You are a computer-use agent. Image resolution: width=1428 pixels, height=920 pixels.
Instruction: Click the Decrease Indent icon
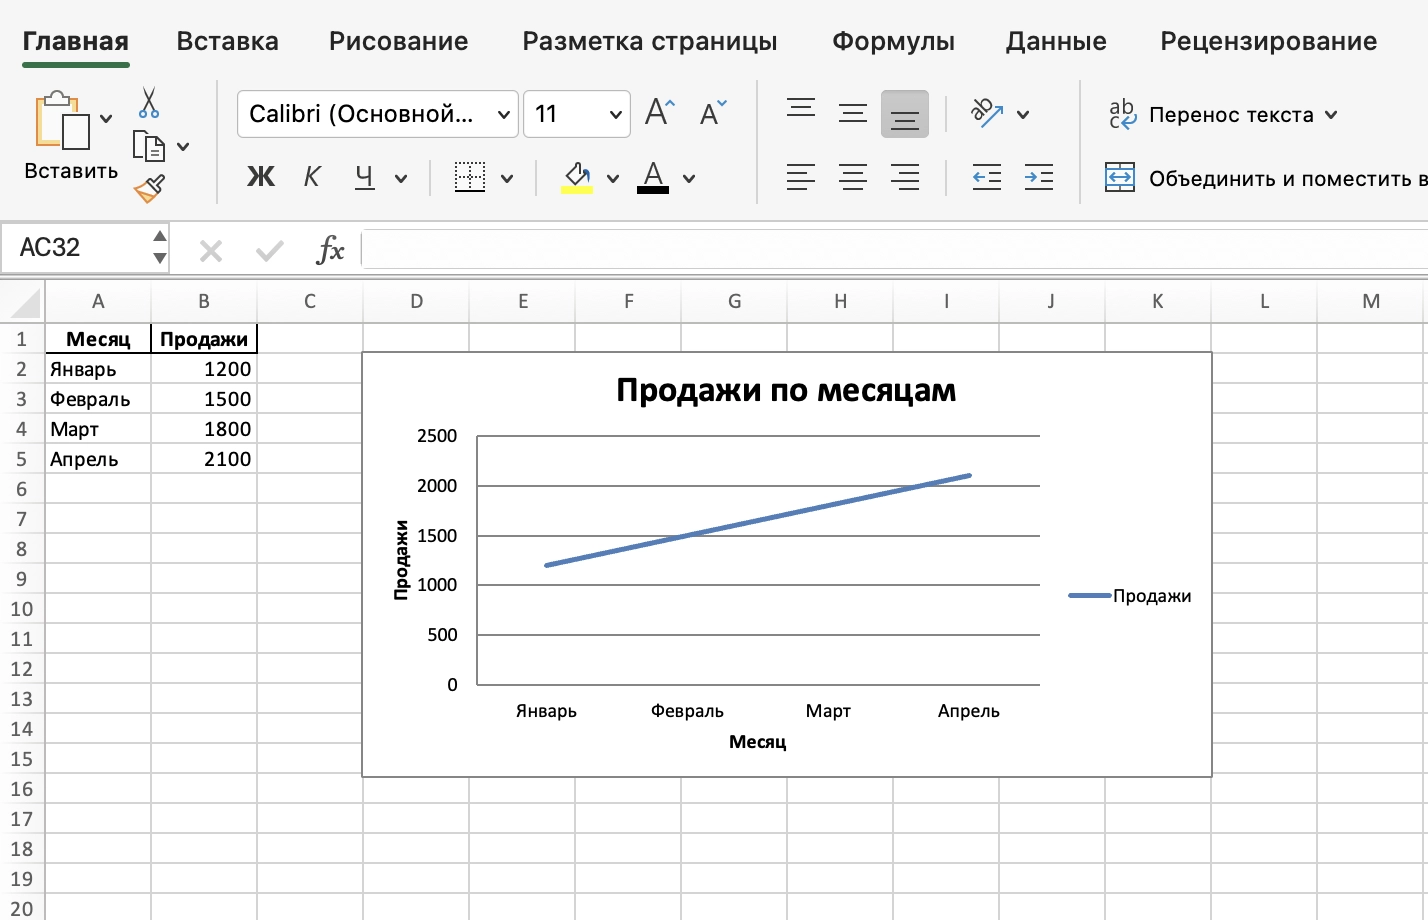coord(987,178)
